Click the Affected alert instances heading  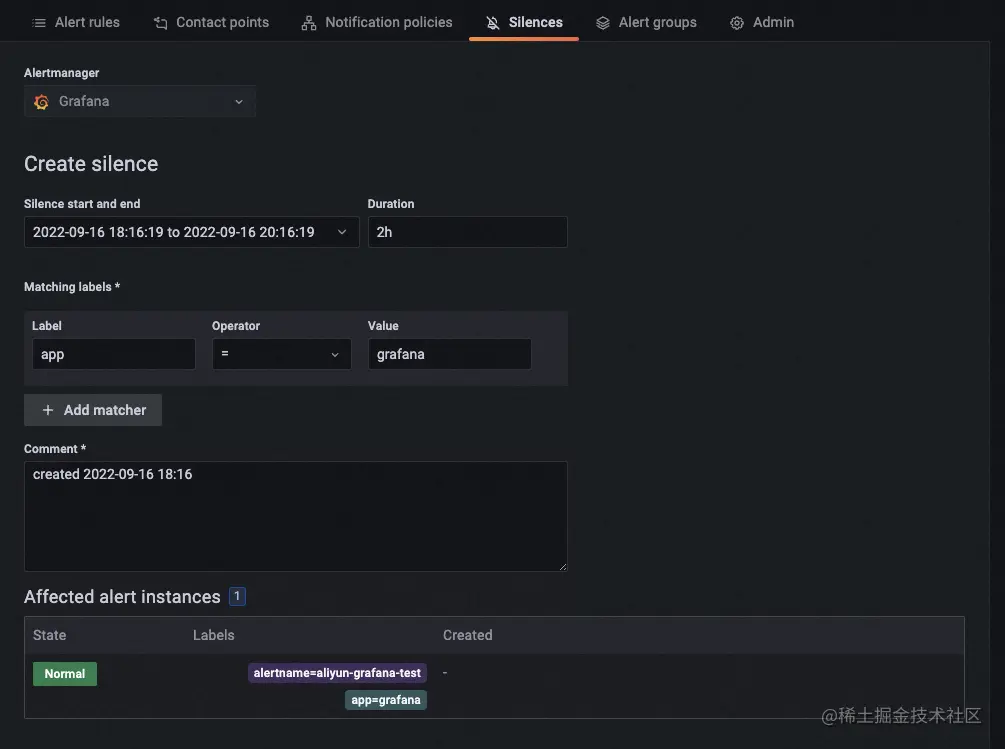[x=122, y=597]
